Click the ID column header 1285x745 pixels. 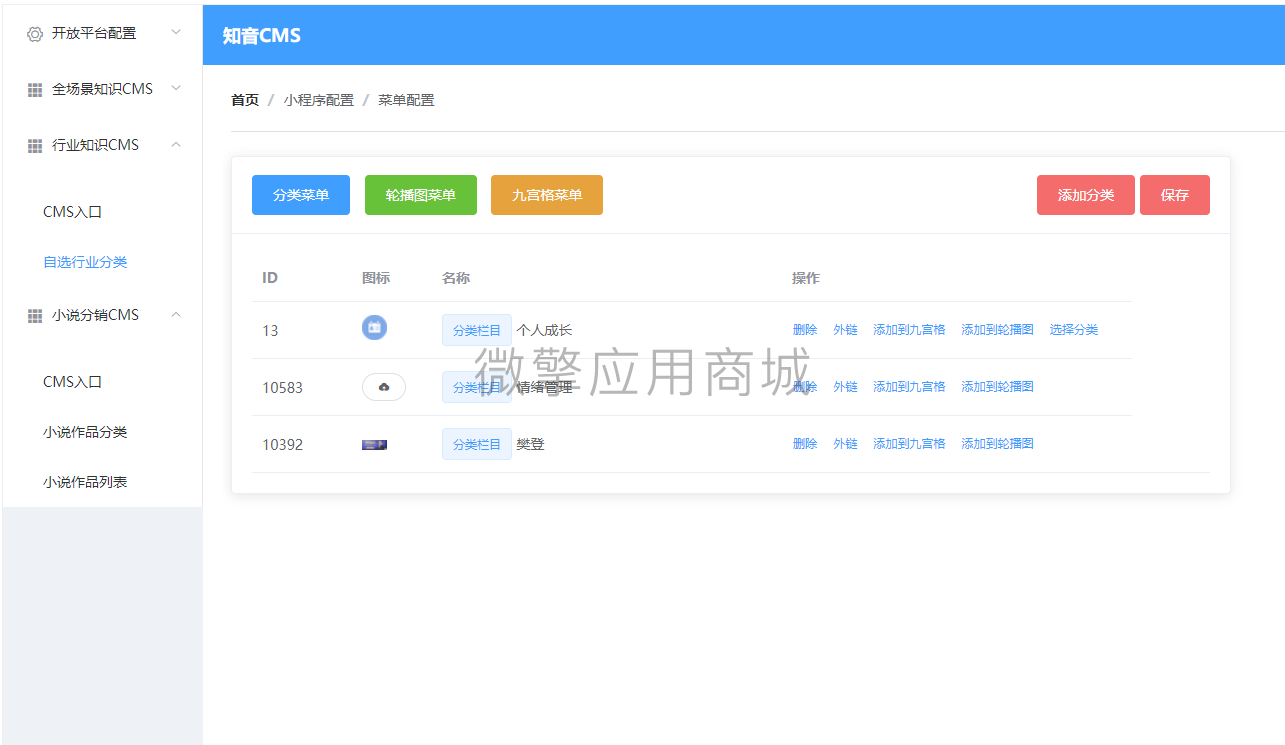[x=270, y=278]
